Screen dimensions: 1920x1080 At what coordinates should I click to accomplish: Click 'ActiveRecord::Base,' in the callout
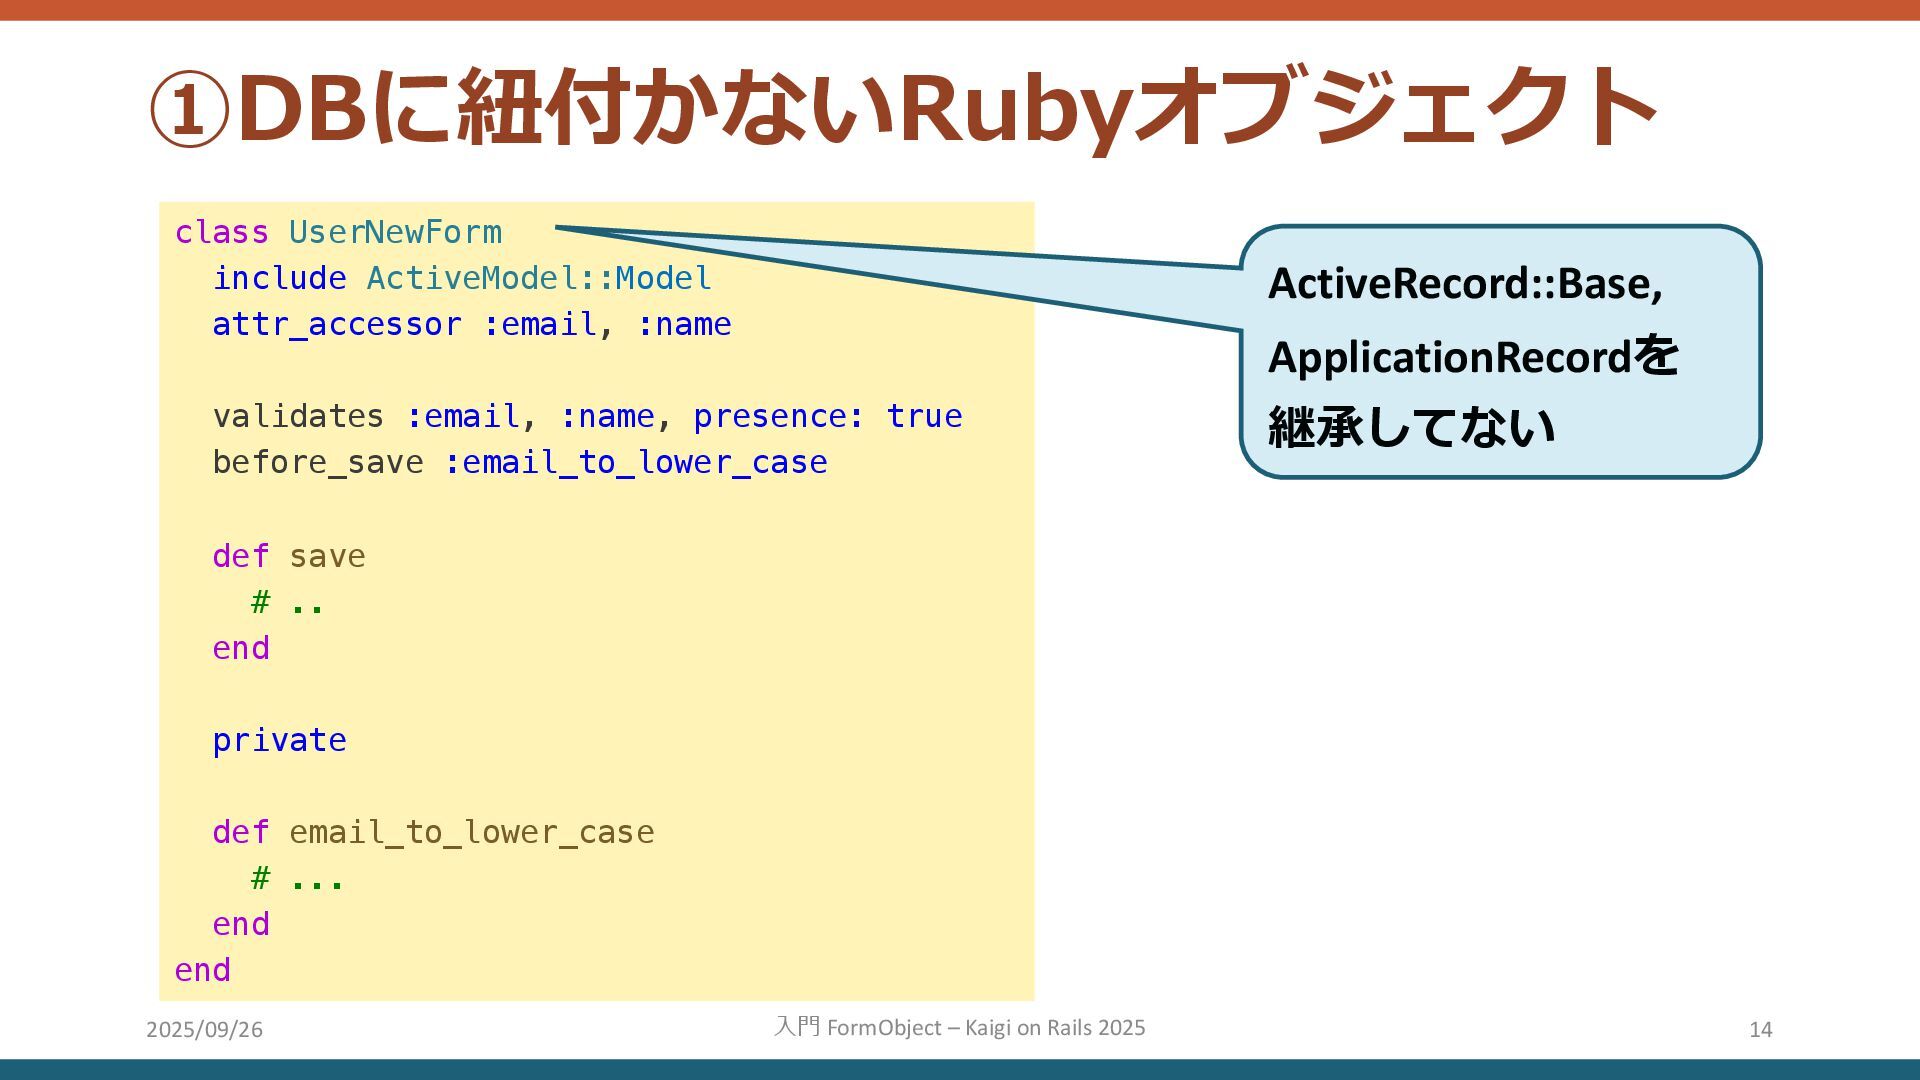coord(1465,284)
